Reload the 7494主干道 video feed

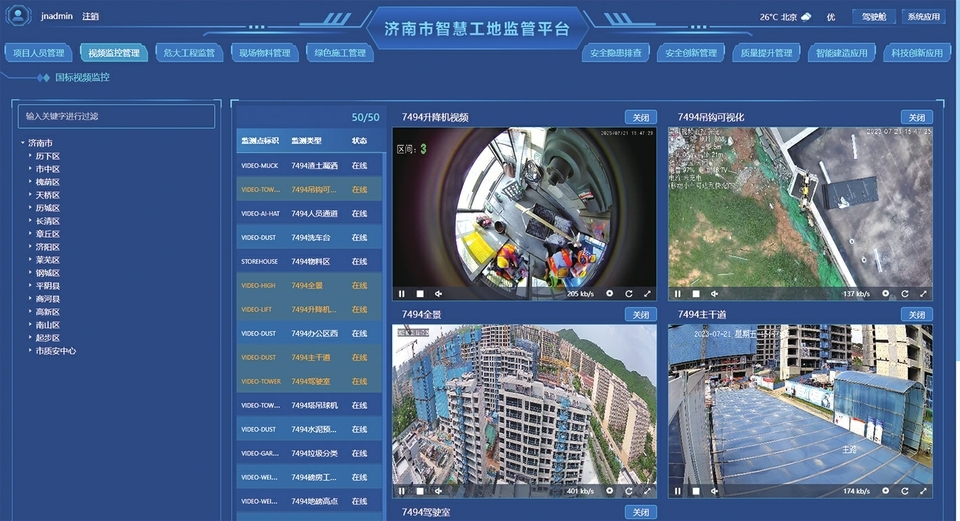click(905, 491)
